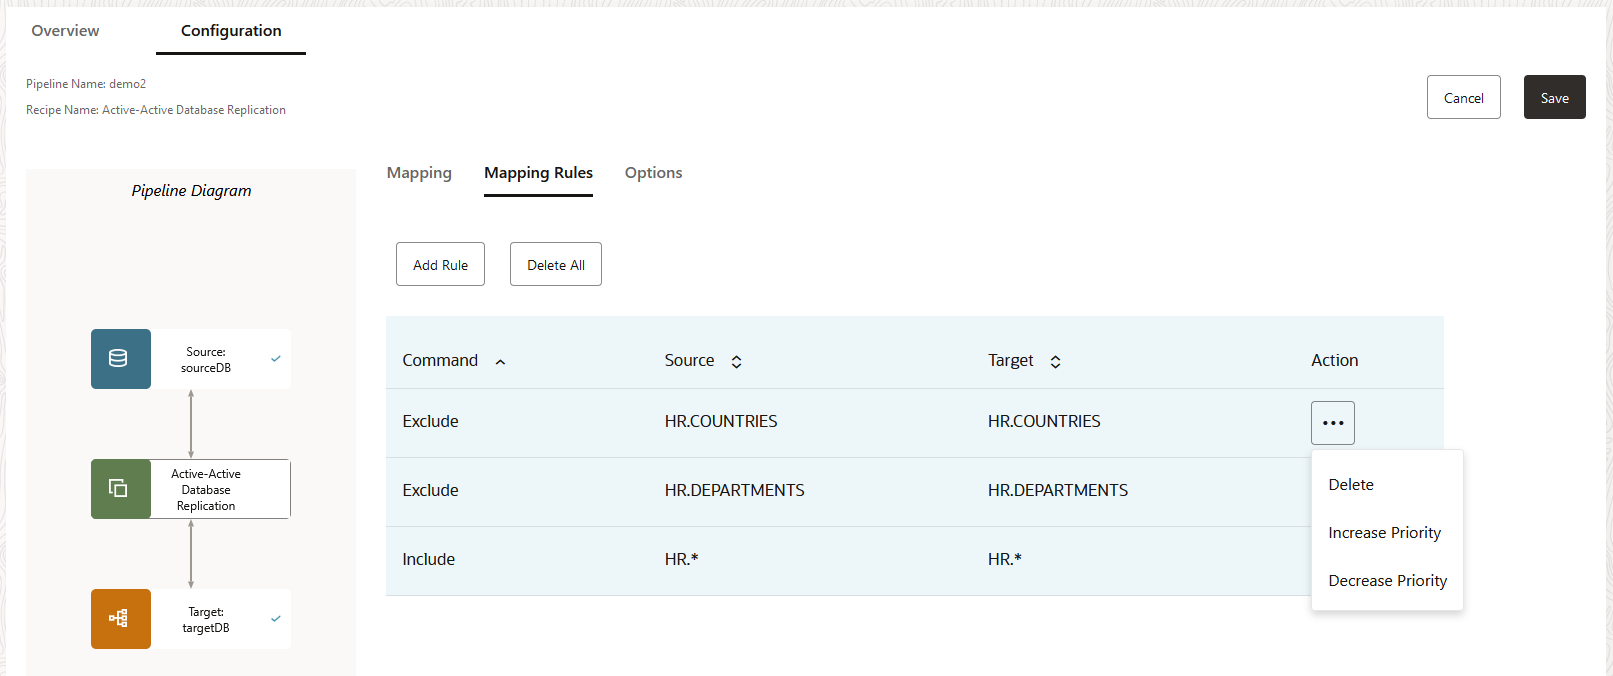The height and width of the screenshot is (676, 1613).
Task: Sort rules by Command column arrow
Action: 500,362
